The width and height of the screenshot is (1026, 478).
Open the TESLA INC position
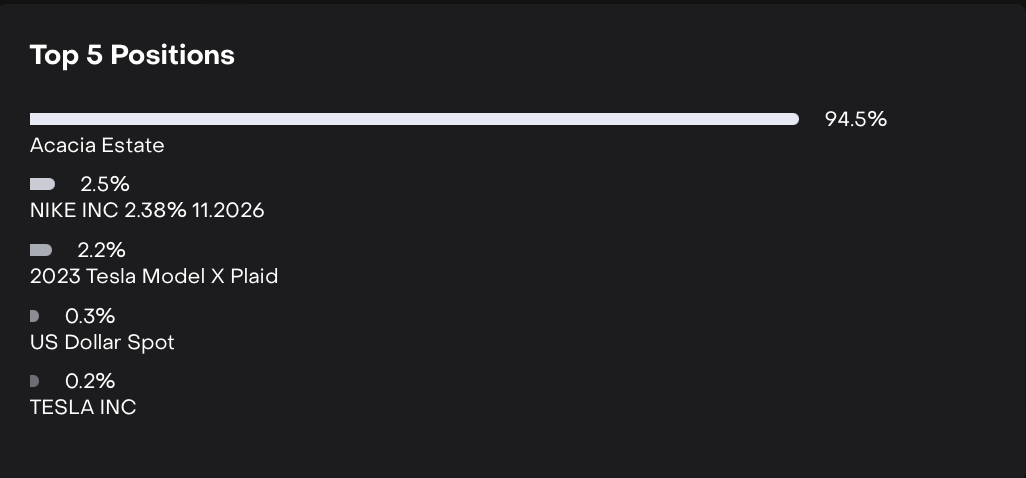pyautogui.click(x=83, y=407)
